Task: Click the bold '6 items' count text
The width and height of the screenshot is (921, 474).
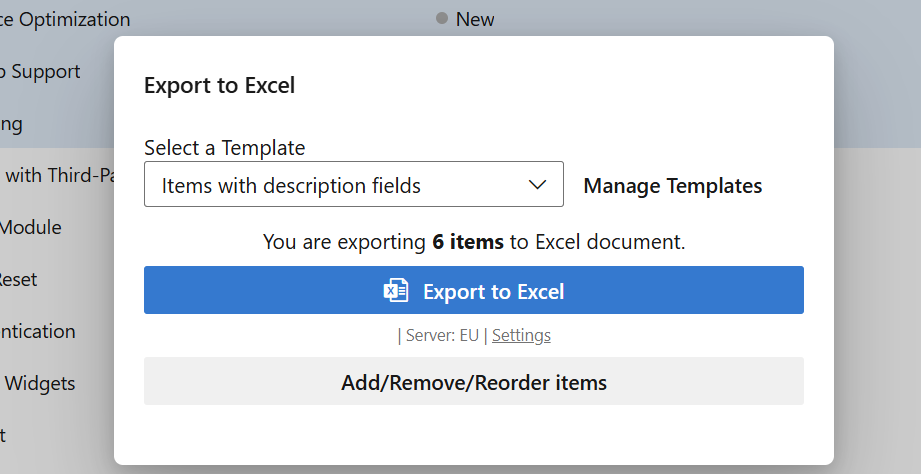Action: point(468,242)
